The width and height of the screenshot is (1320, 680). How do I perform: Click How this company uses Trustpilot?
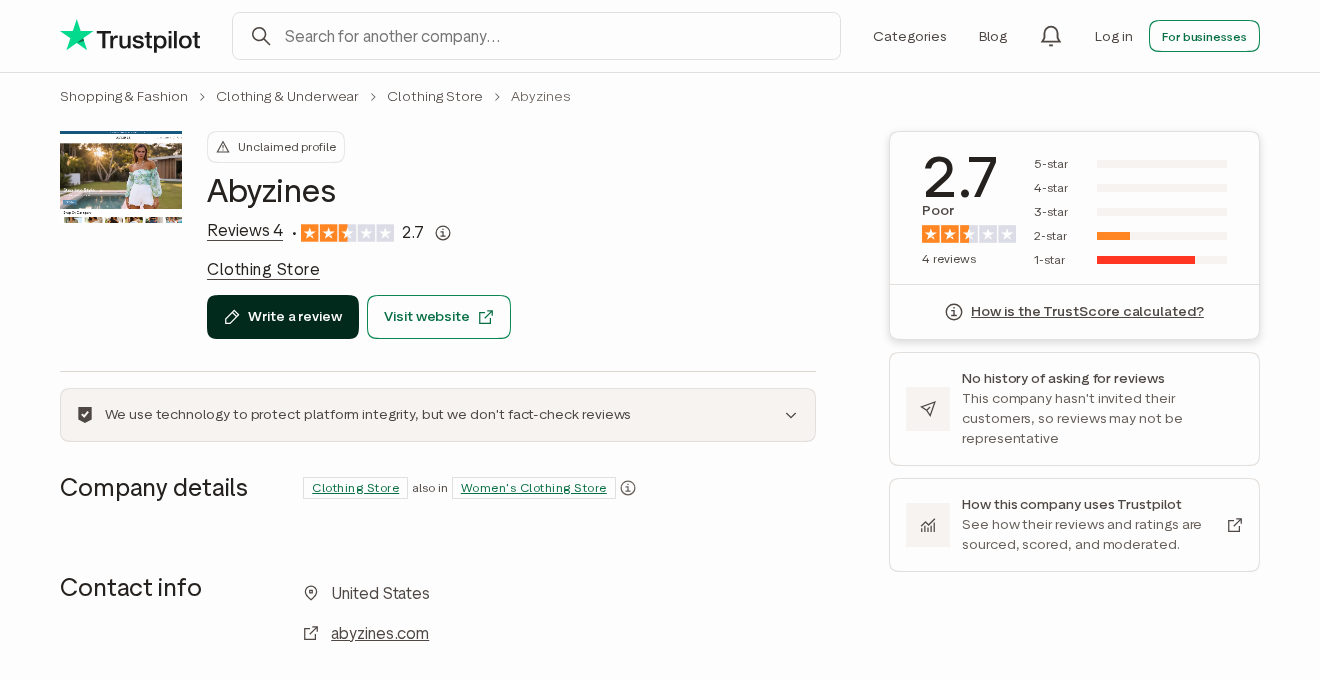click(x=1074, y=525)
